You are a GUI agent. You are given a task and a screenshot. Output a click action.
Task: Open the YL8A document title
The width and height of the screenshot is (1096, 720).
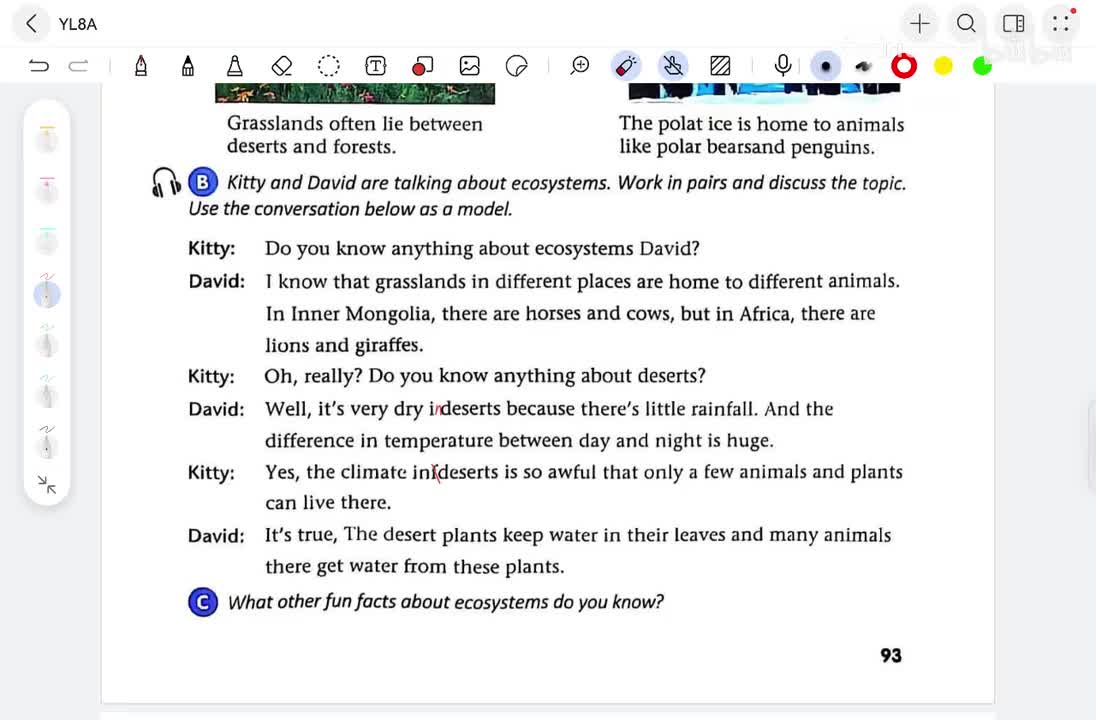[78, 24]
